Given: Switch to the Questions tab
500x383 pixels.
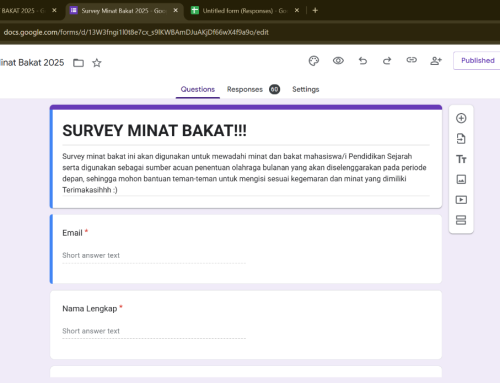Looking at the screenshot, I should (x=198, y=89).
